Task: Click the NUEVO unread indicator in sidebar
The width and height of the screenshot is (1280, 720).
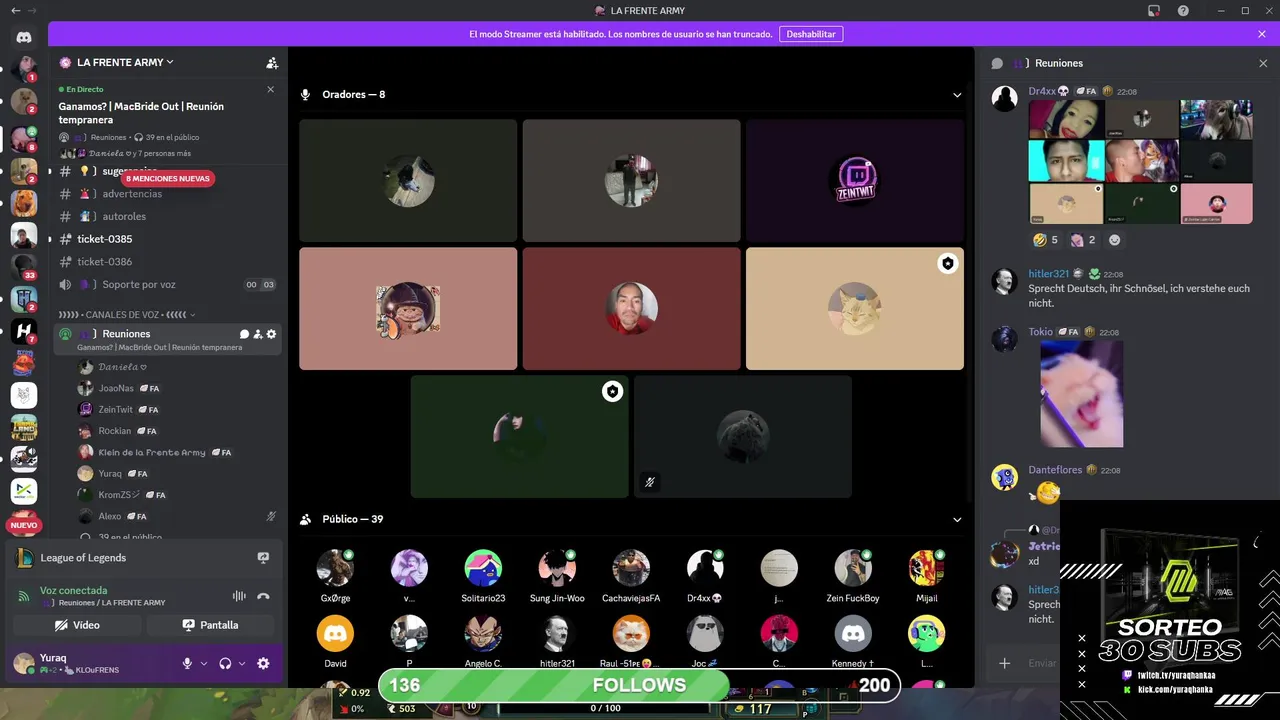Action: (24, 525)
